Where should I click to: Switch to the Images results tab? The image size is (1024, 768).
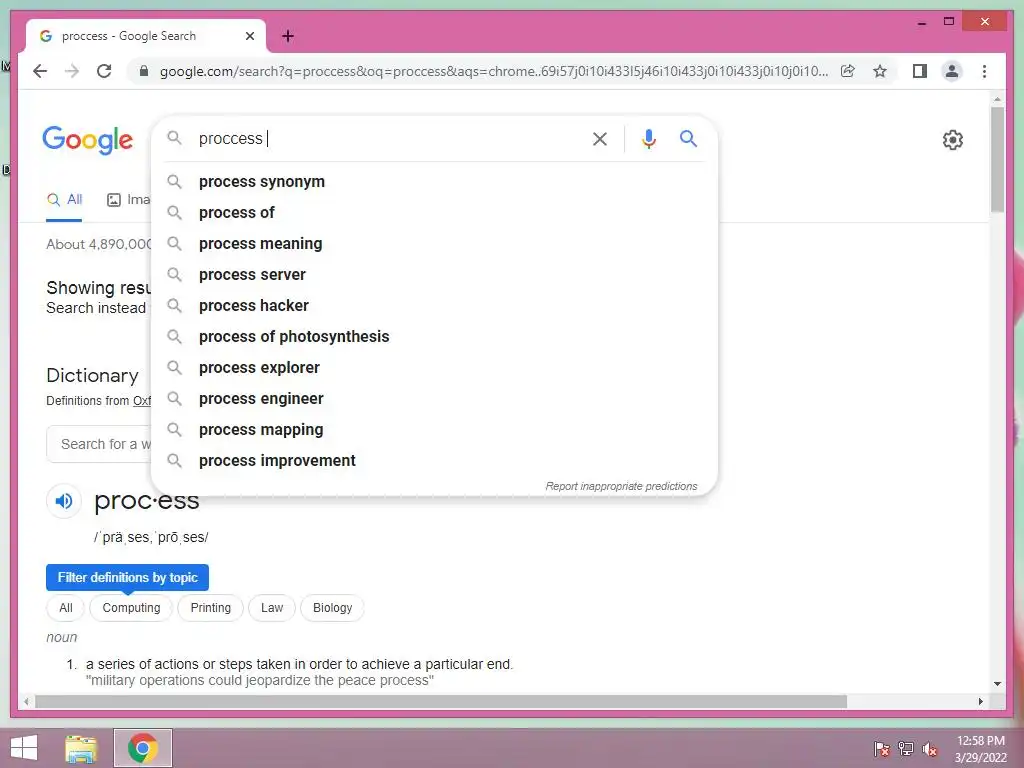pyautogui.click(x=129, y=200)
